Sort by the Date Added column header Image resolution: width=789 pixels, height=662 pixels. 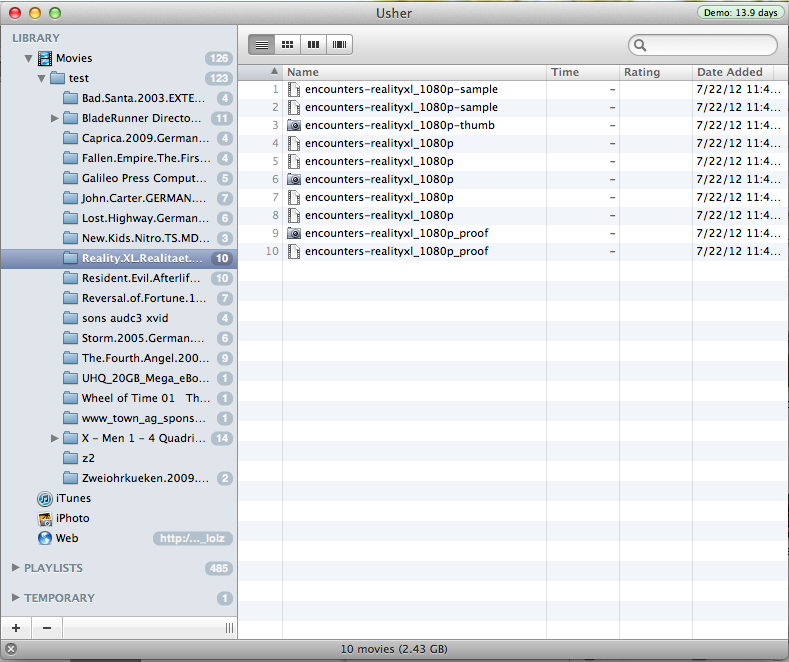733,72
